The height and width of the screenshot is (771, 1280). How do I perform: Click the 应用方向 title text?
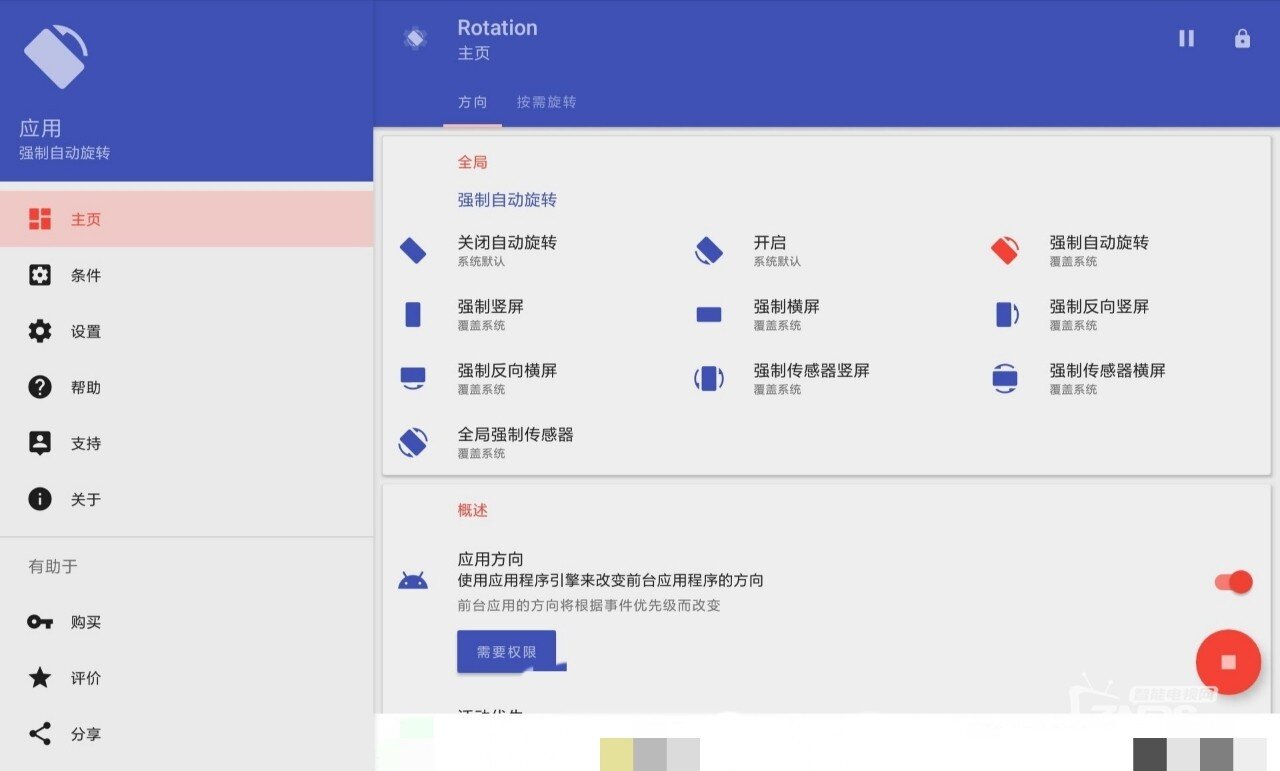491,559
